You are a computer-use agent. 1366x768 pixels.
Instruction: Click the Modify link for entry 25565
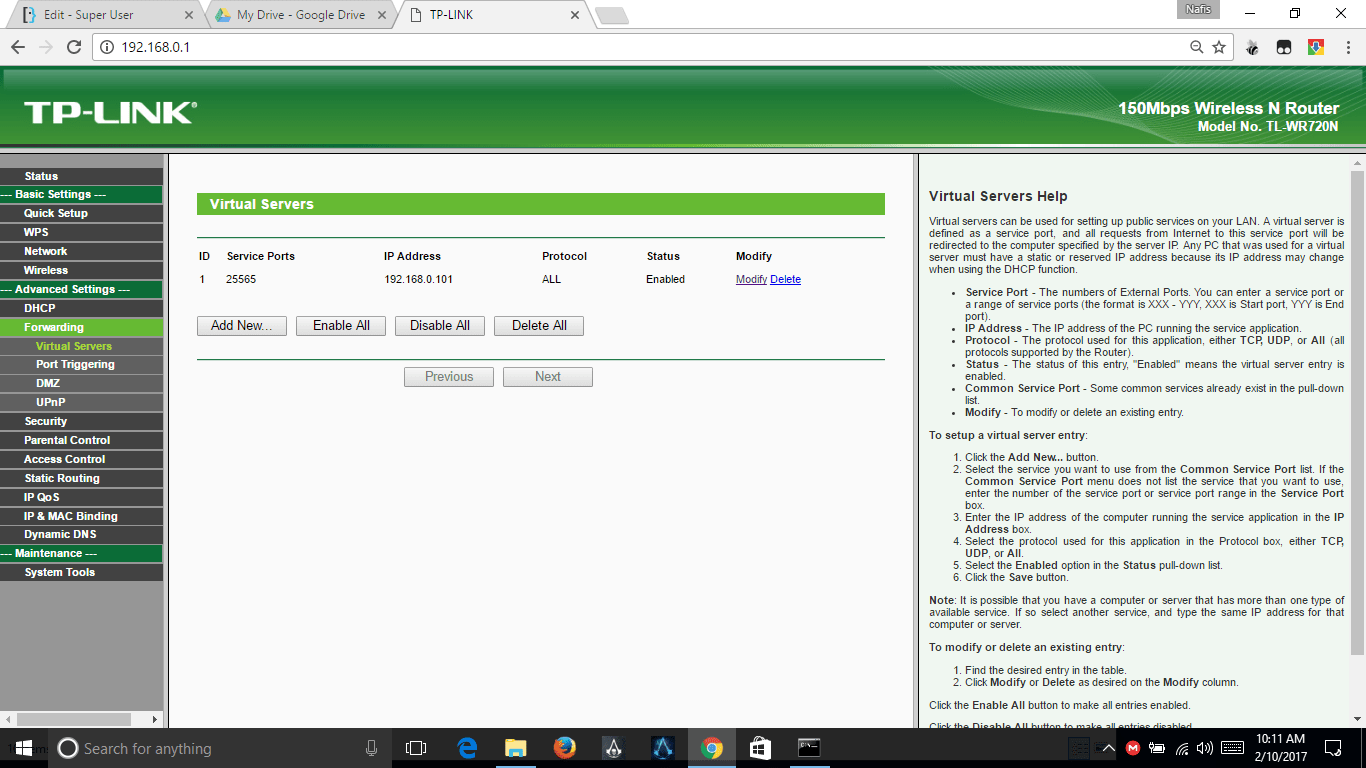[x=751, y=280]
